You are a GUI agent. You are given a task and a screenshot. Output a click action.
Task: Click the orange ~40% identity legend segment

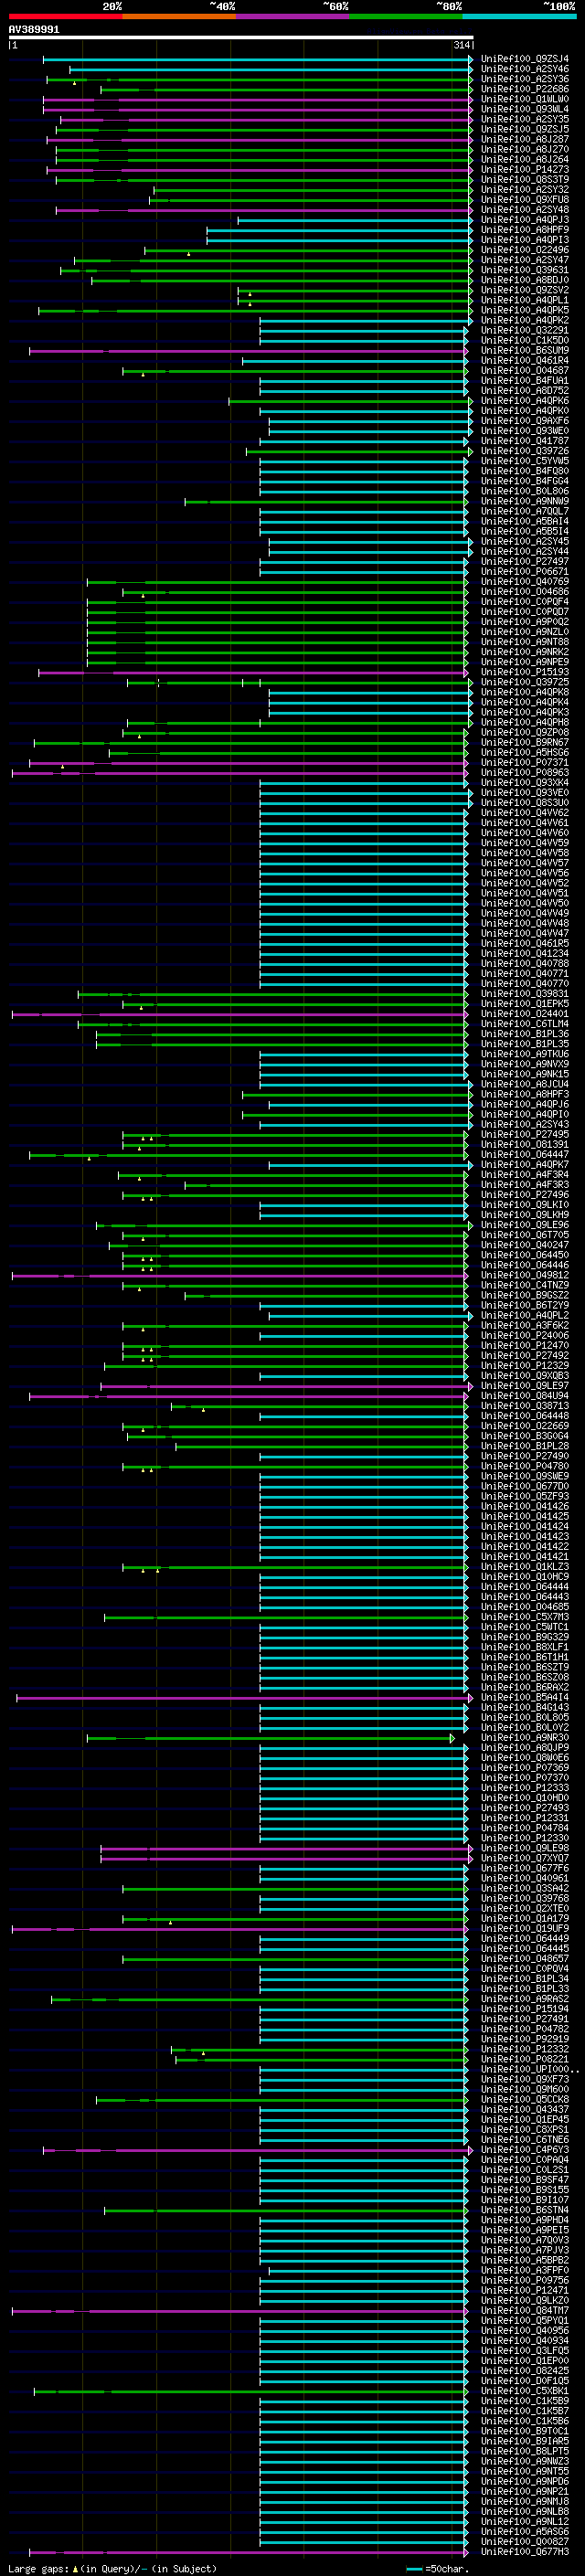point(179,16)
